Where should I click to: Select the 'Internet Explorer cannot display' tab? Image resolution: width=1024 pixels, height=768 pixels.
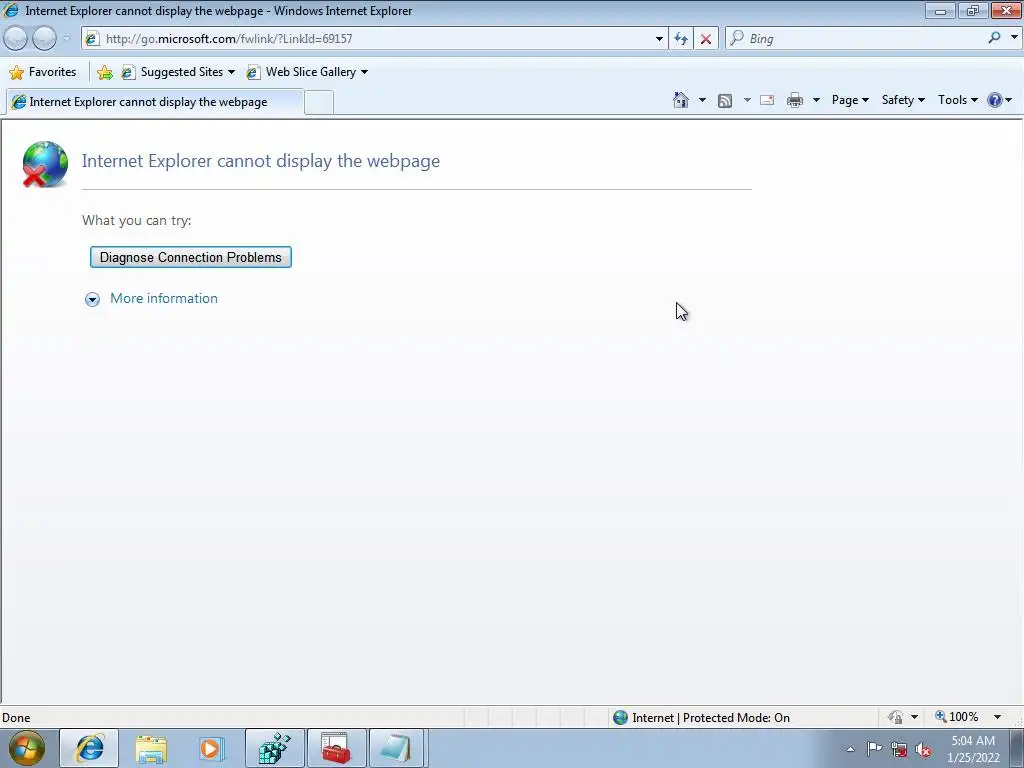coord(154,102)
